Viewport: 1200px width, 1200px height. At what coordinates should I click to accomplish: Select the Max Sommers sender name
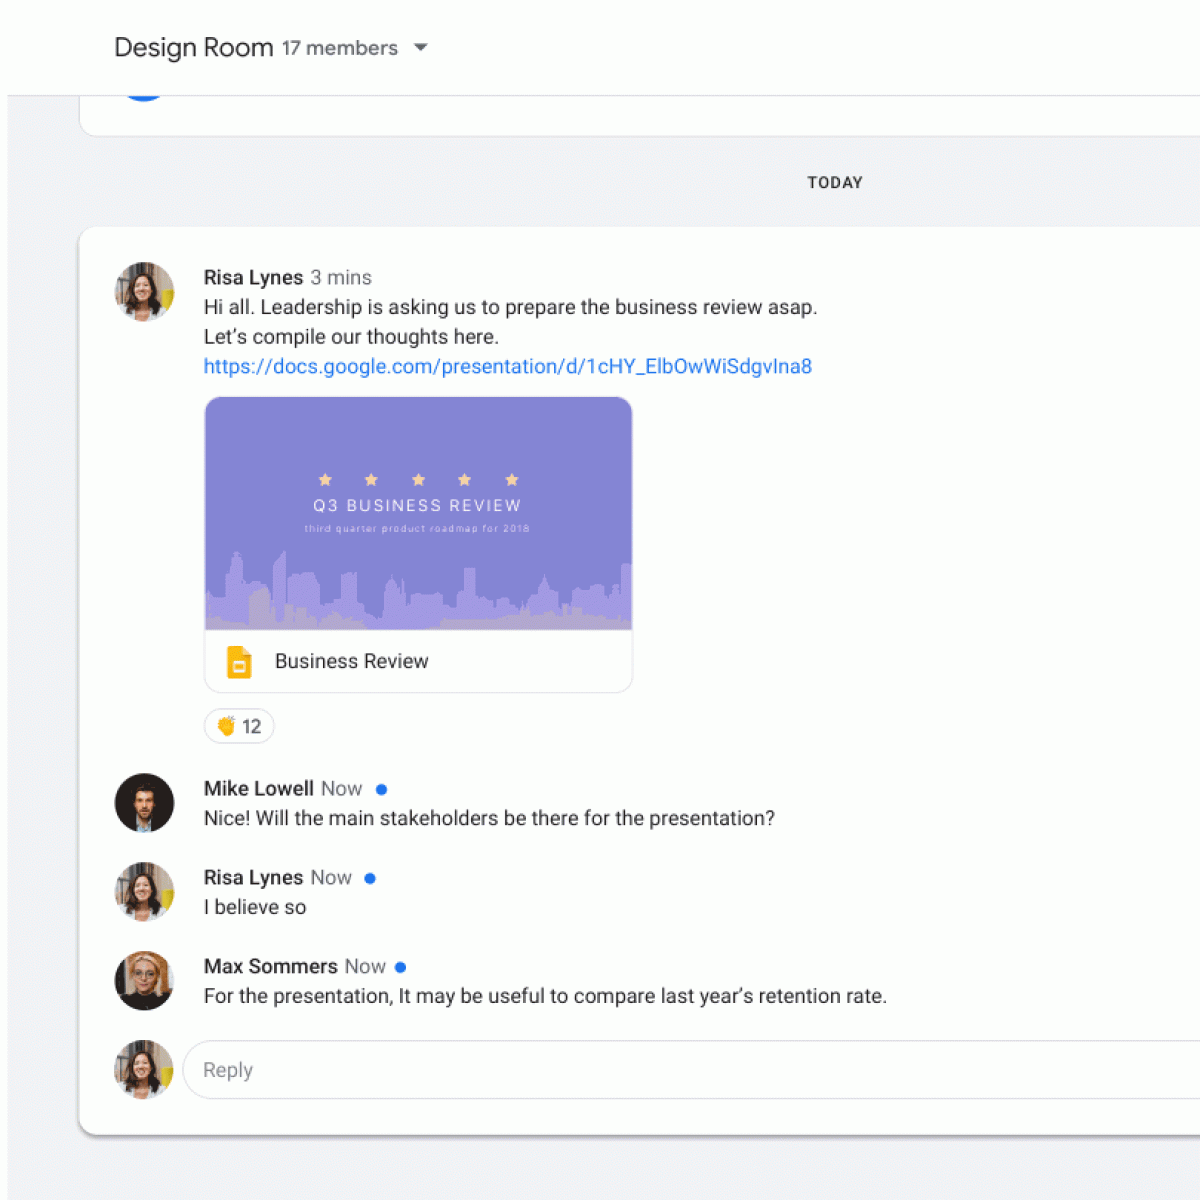coord(270,966)
